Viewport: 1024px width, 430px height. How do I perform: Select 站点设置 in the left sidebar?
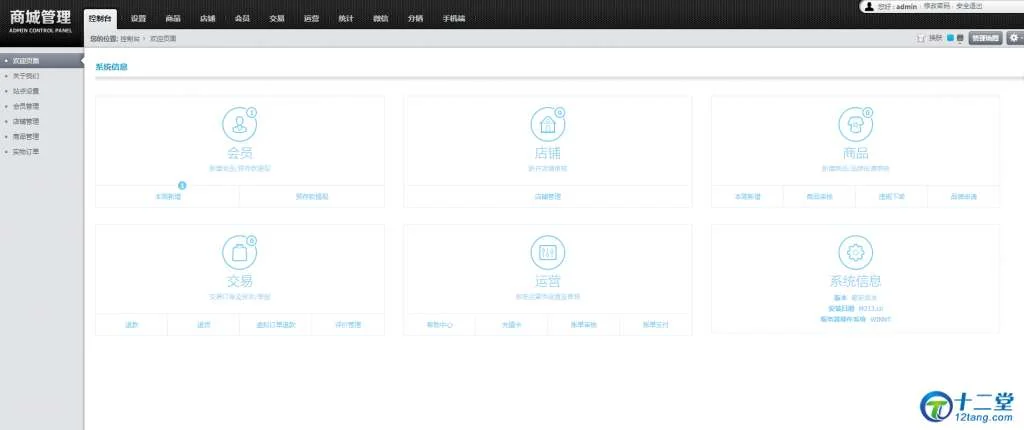[x=27, y=91]
